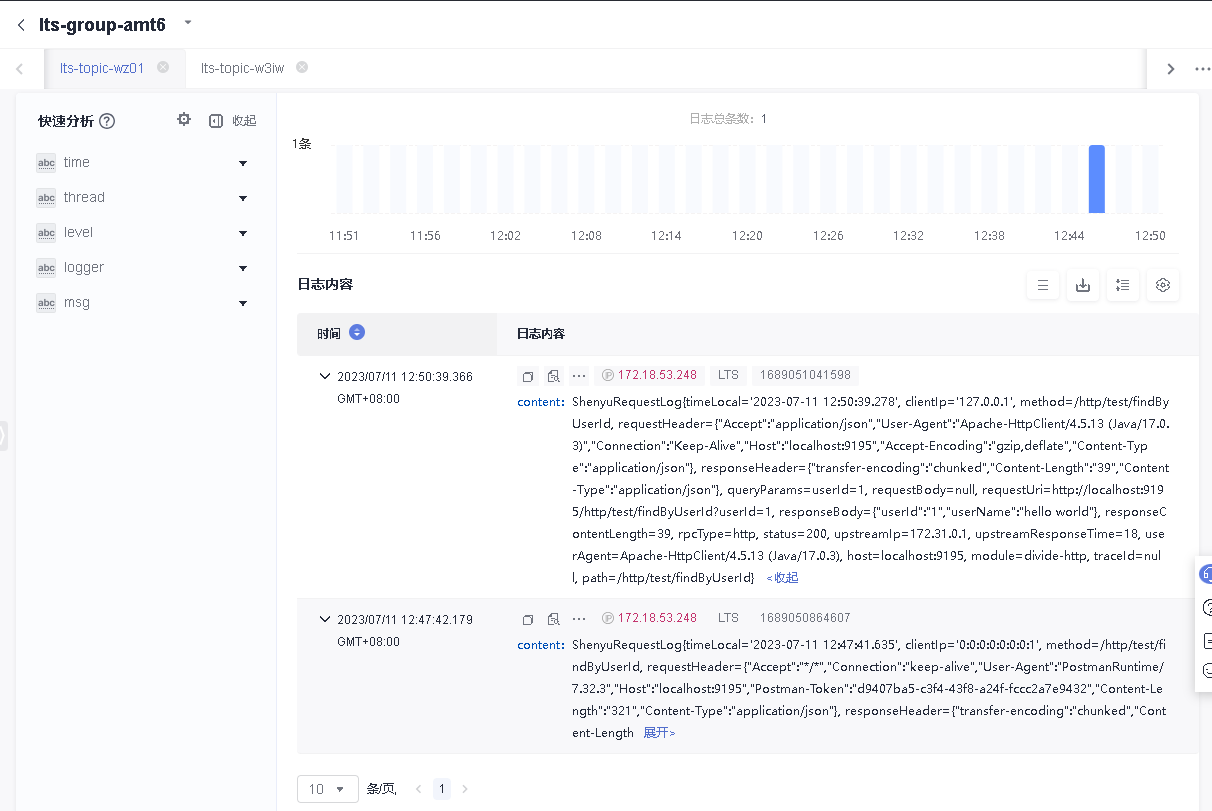Copy the first log entry content
1212x811 pixels.
tap(528, 376)
